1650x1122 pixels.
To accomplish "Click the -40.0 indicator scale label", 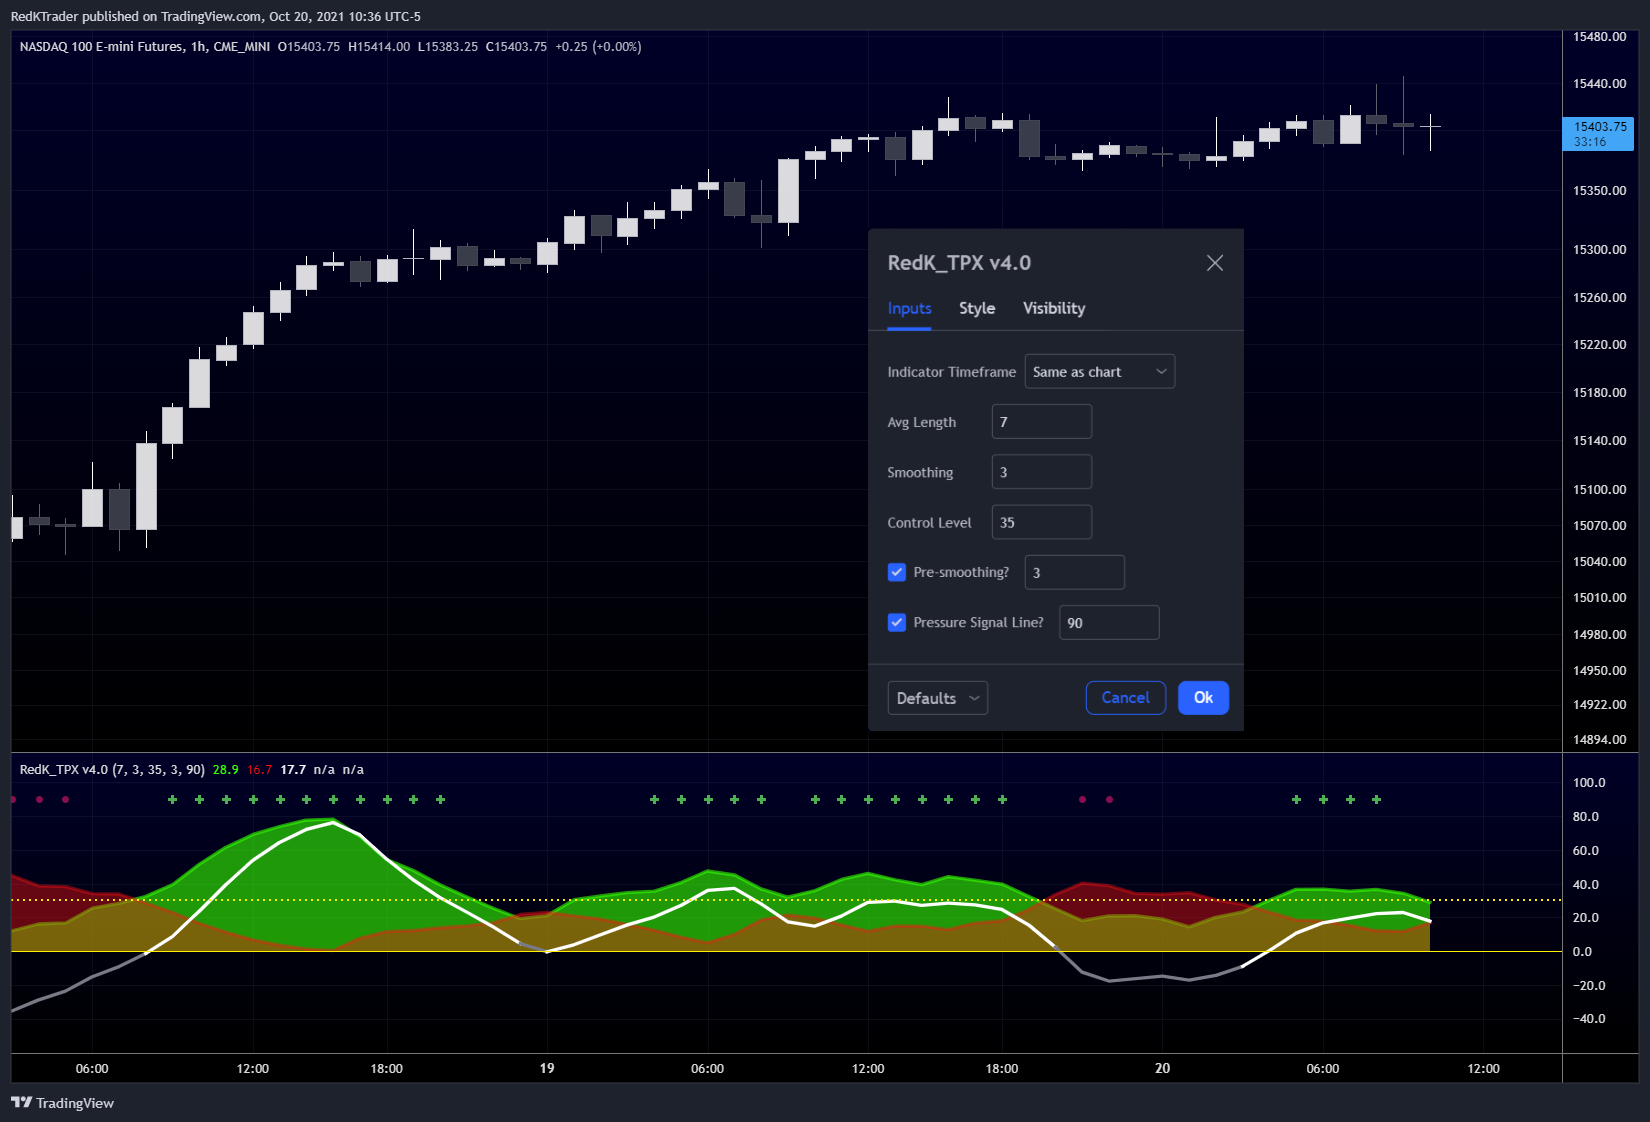I will (1589, 1019).
